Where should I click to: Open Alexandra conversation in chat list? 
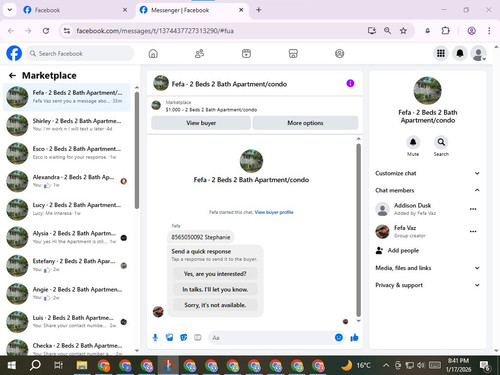(67, 181)
